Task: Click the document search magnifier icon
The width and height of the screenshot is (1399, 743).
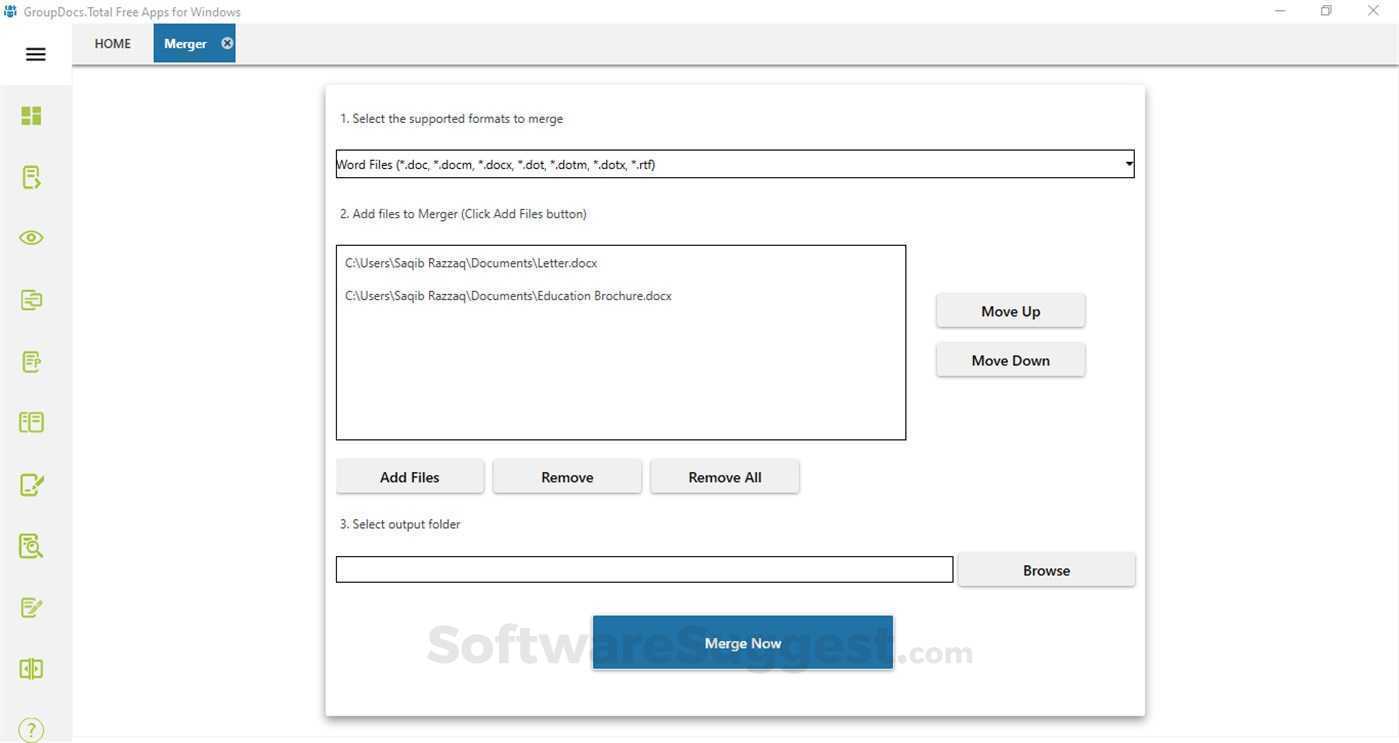Action: click(31, 545)
